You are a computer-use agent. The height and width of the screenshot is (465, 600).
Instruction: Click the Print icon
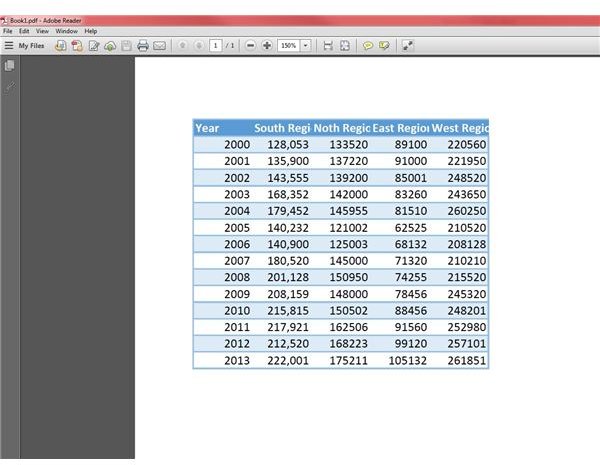click(143, 46)
